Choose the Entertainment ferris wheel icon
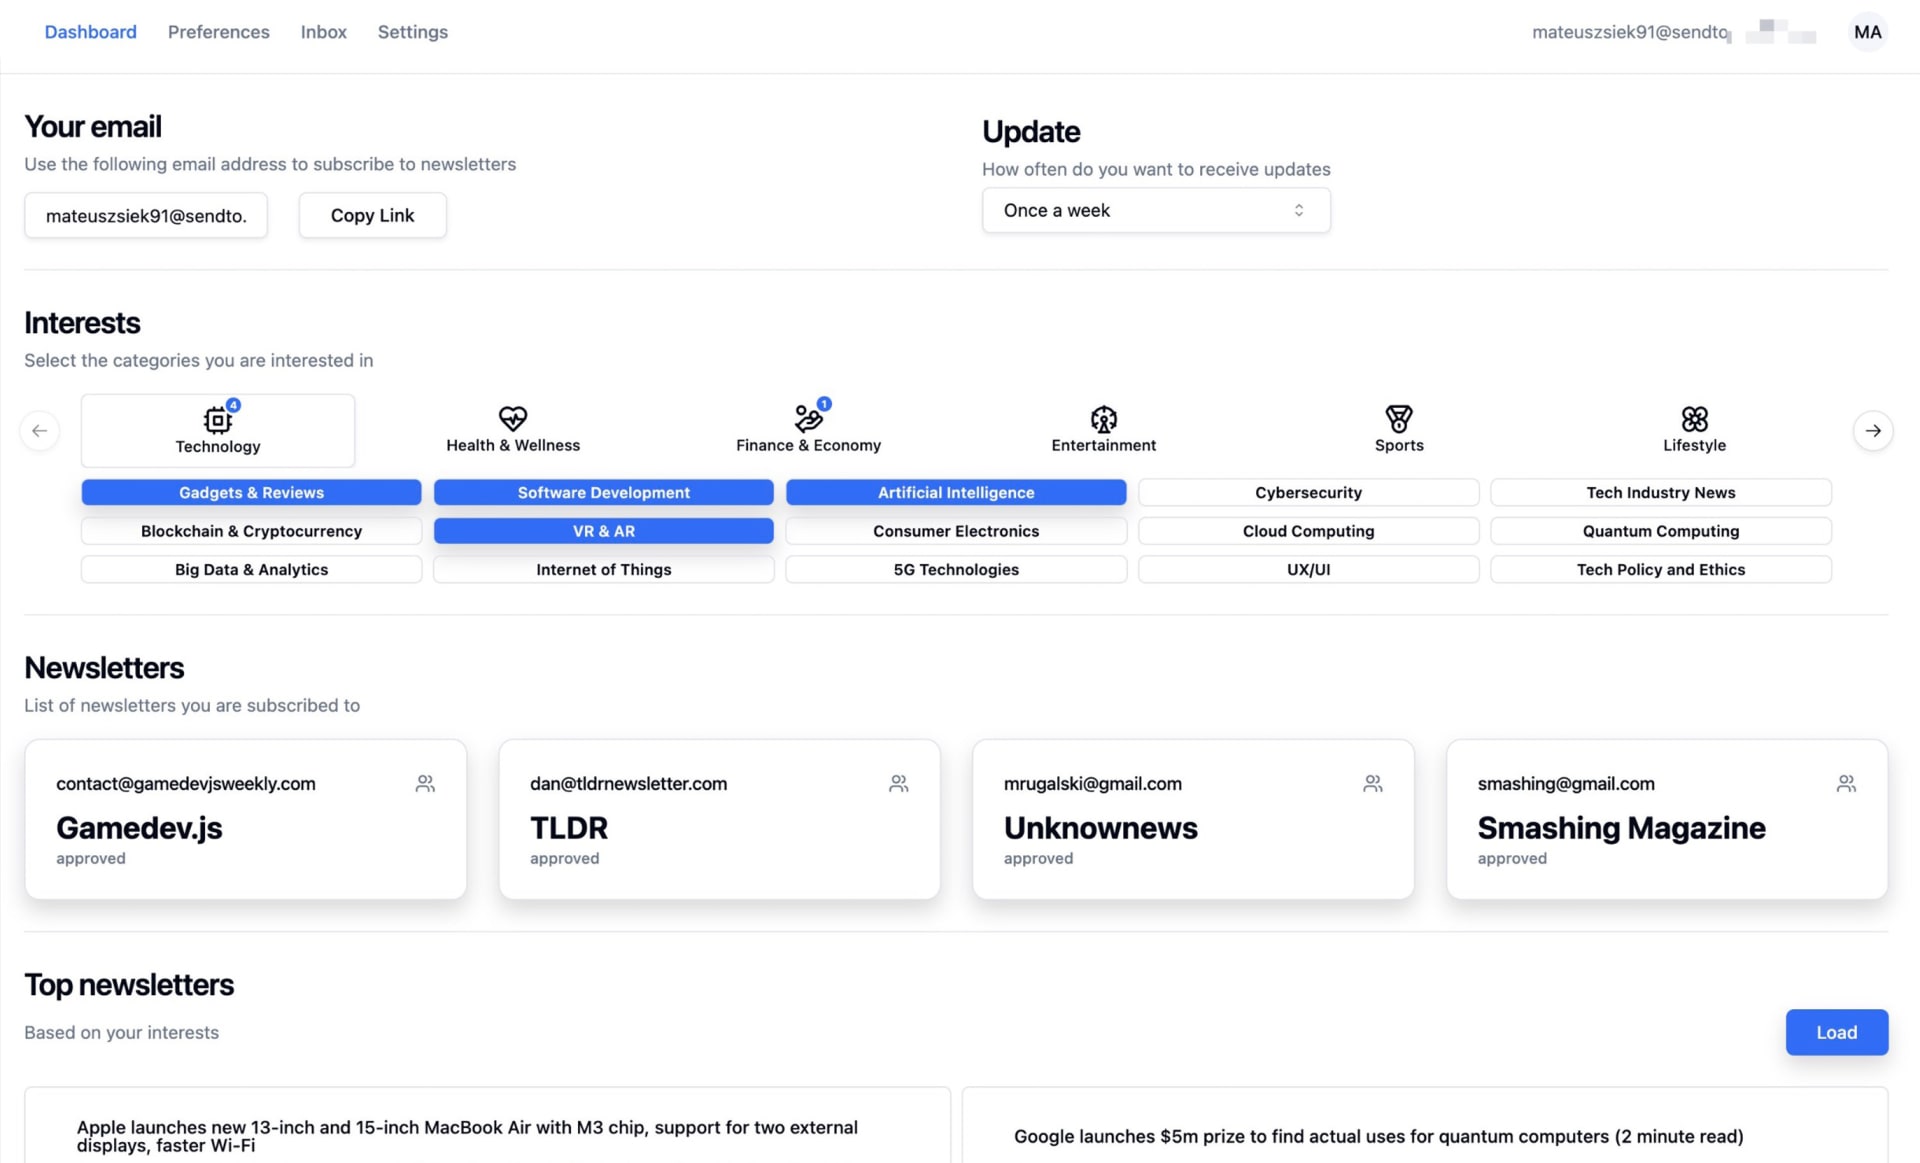This screenshot has width=1920, height=1163. point(1103,418)
